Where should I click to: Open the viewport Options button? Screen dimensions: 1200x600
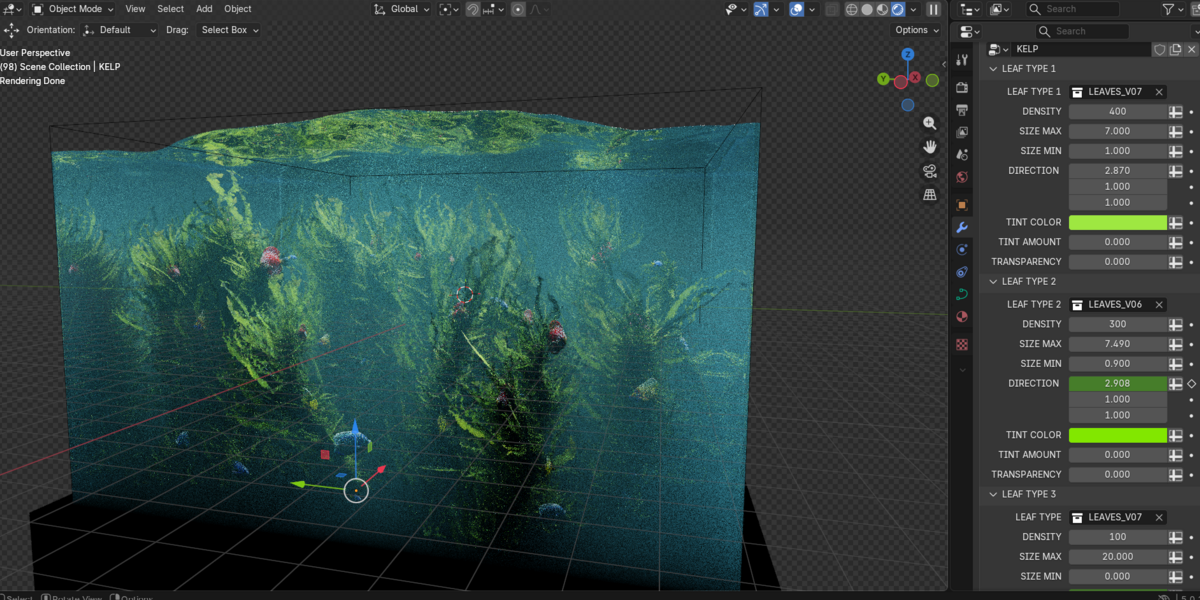tap(918, 30)
